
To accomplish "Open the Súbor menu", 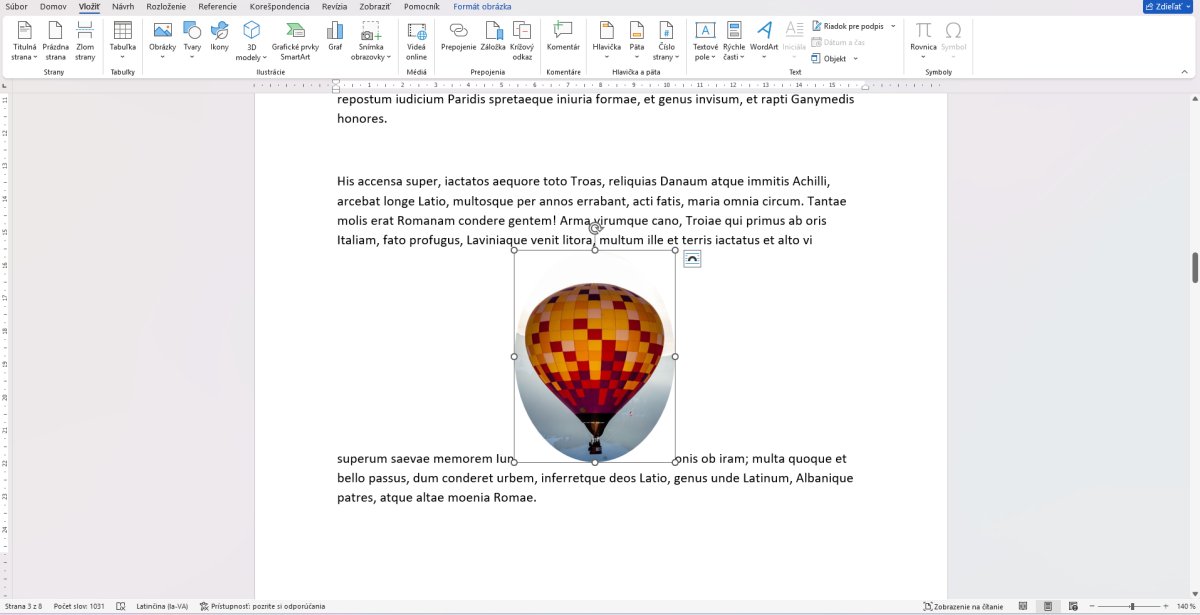I will coord(16,6).
